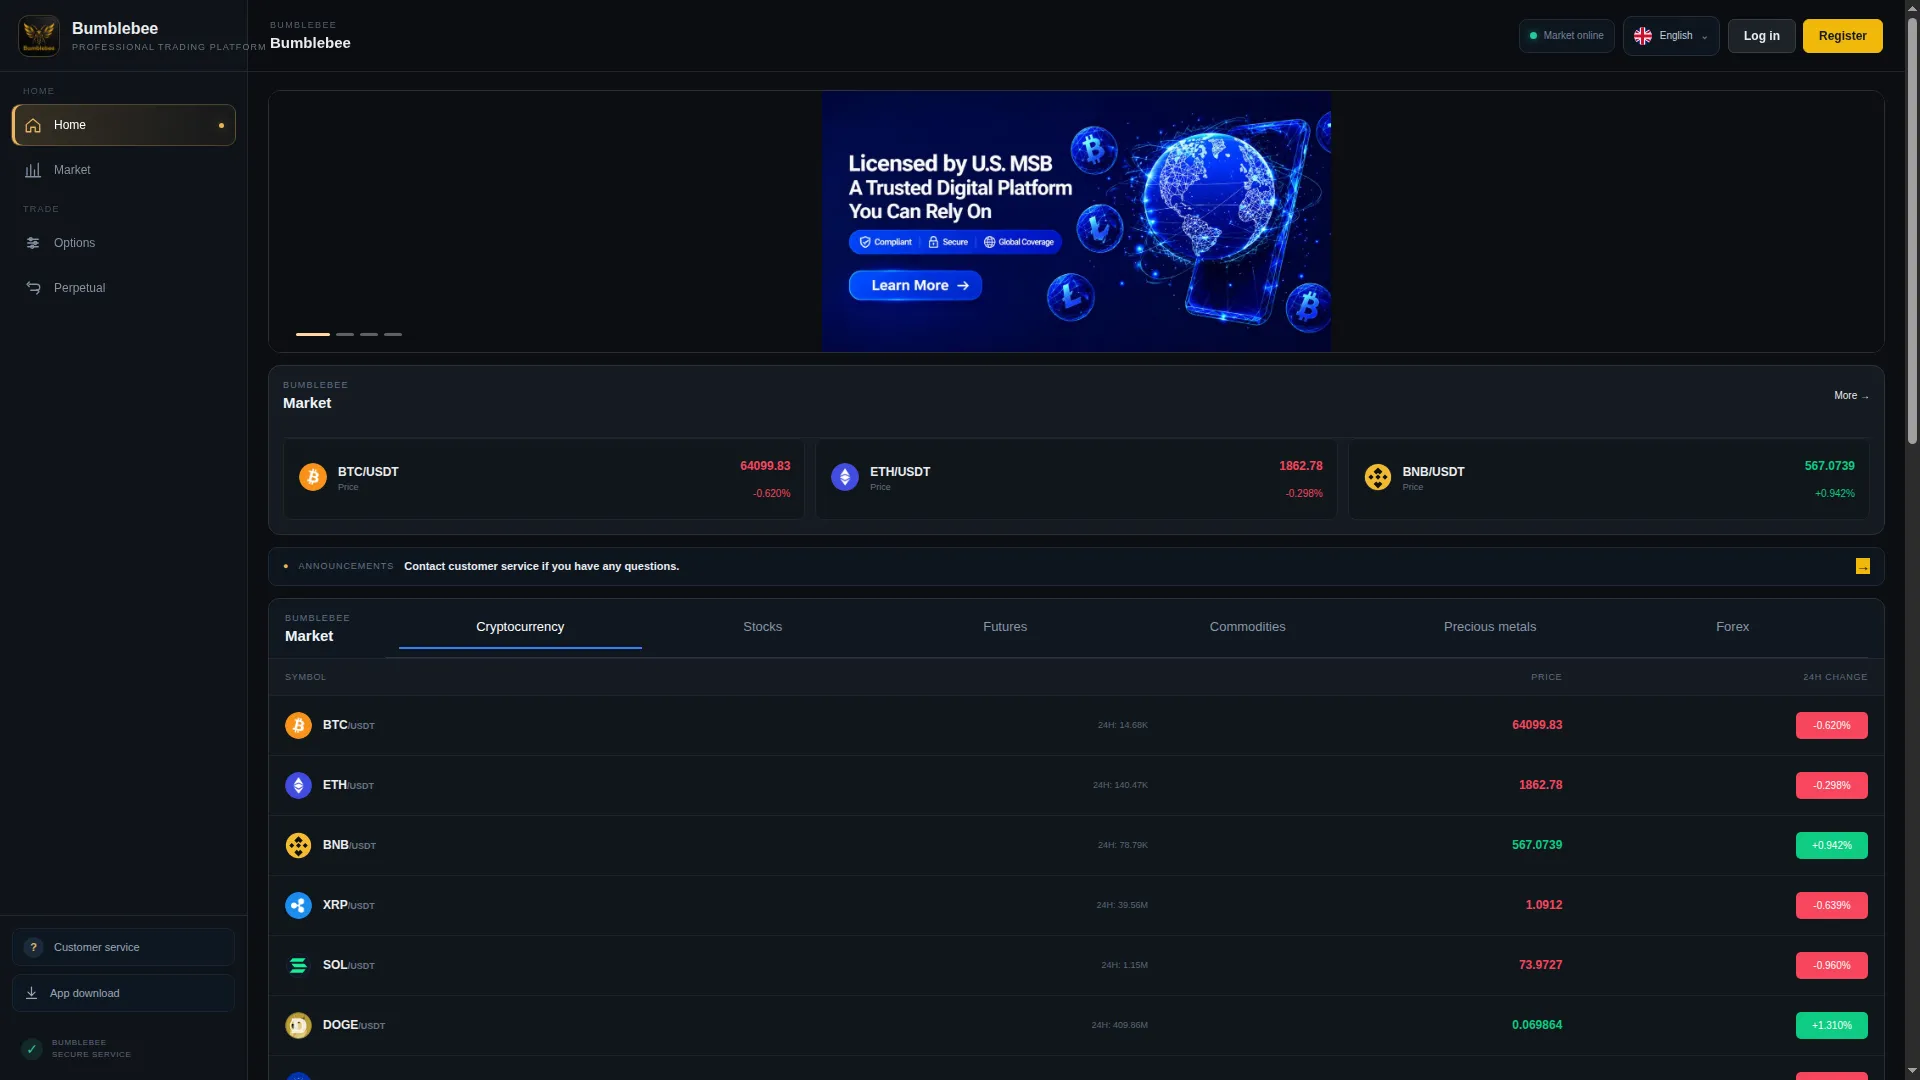This screenshot has height=1080, width=1920.
Task: Click the page vertical scrollbar
Action: coord(1912,230)
